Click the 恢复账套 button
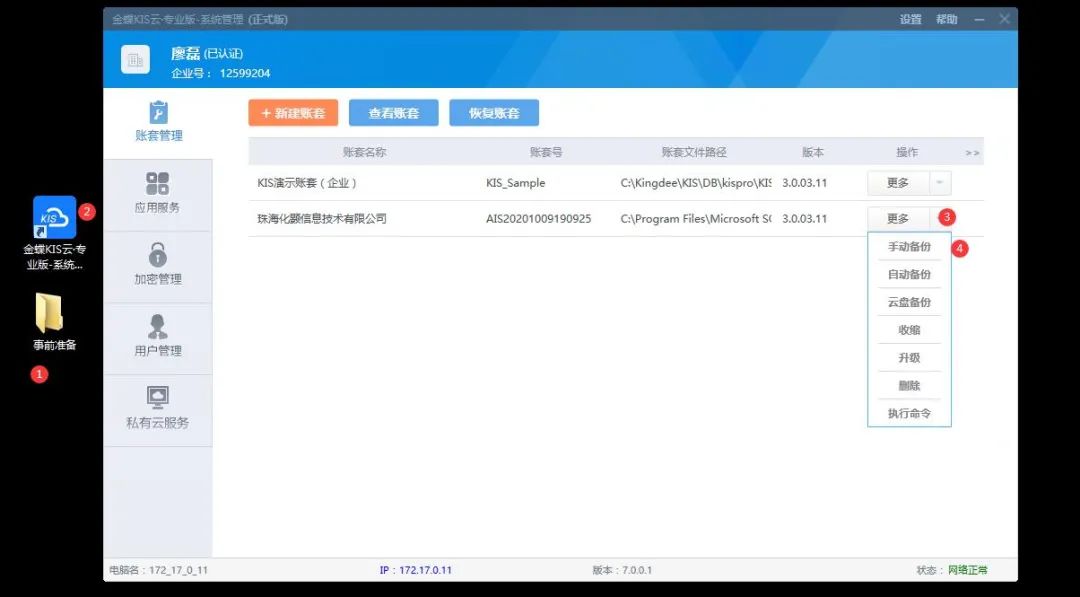Image resolution: width=1080 pixels, height=597 pixels. pos(494,113)
